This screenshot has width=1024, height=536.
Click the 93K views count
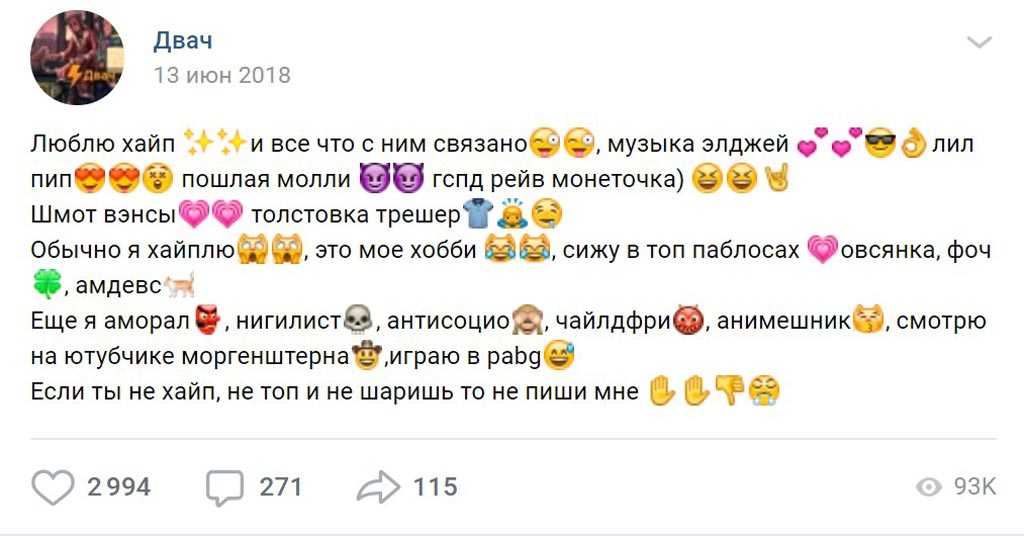(x=975, y=487)
